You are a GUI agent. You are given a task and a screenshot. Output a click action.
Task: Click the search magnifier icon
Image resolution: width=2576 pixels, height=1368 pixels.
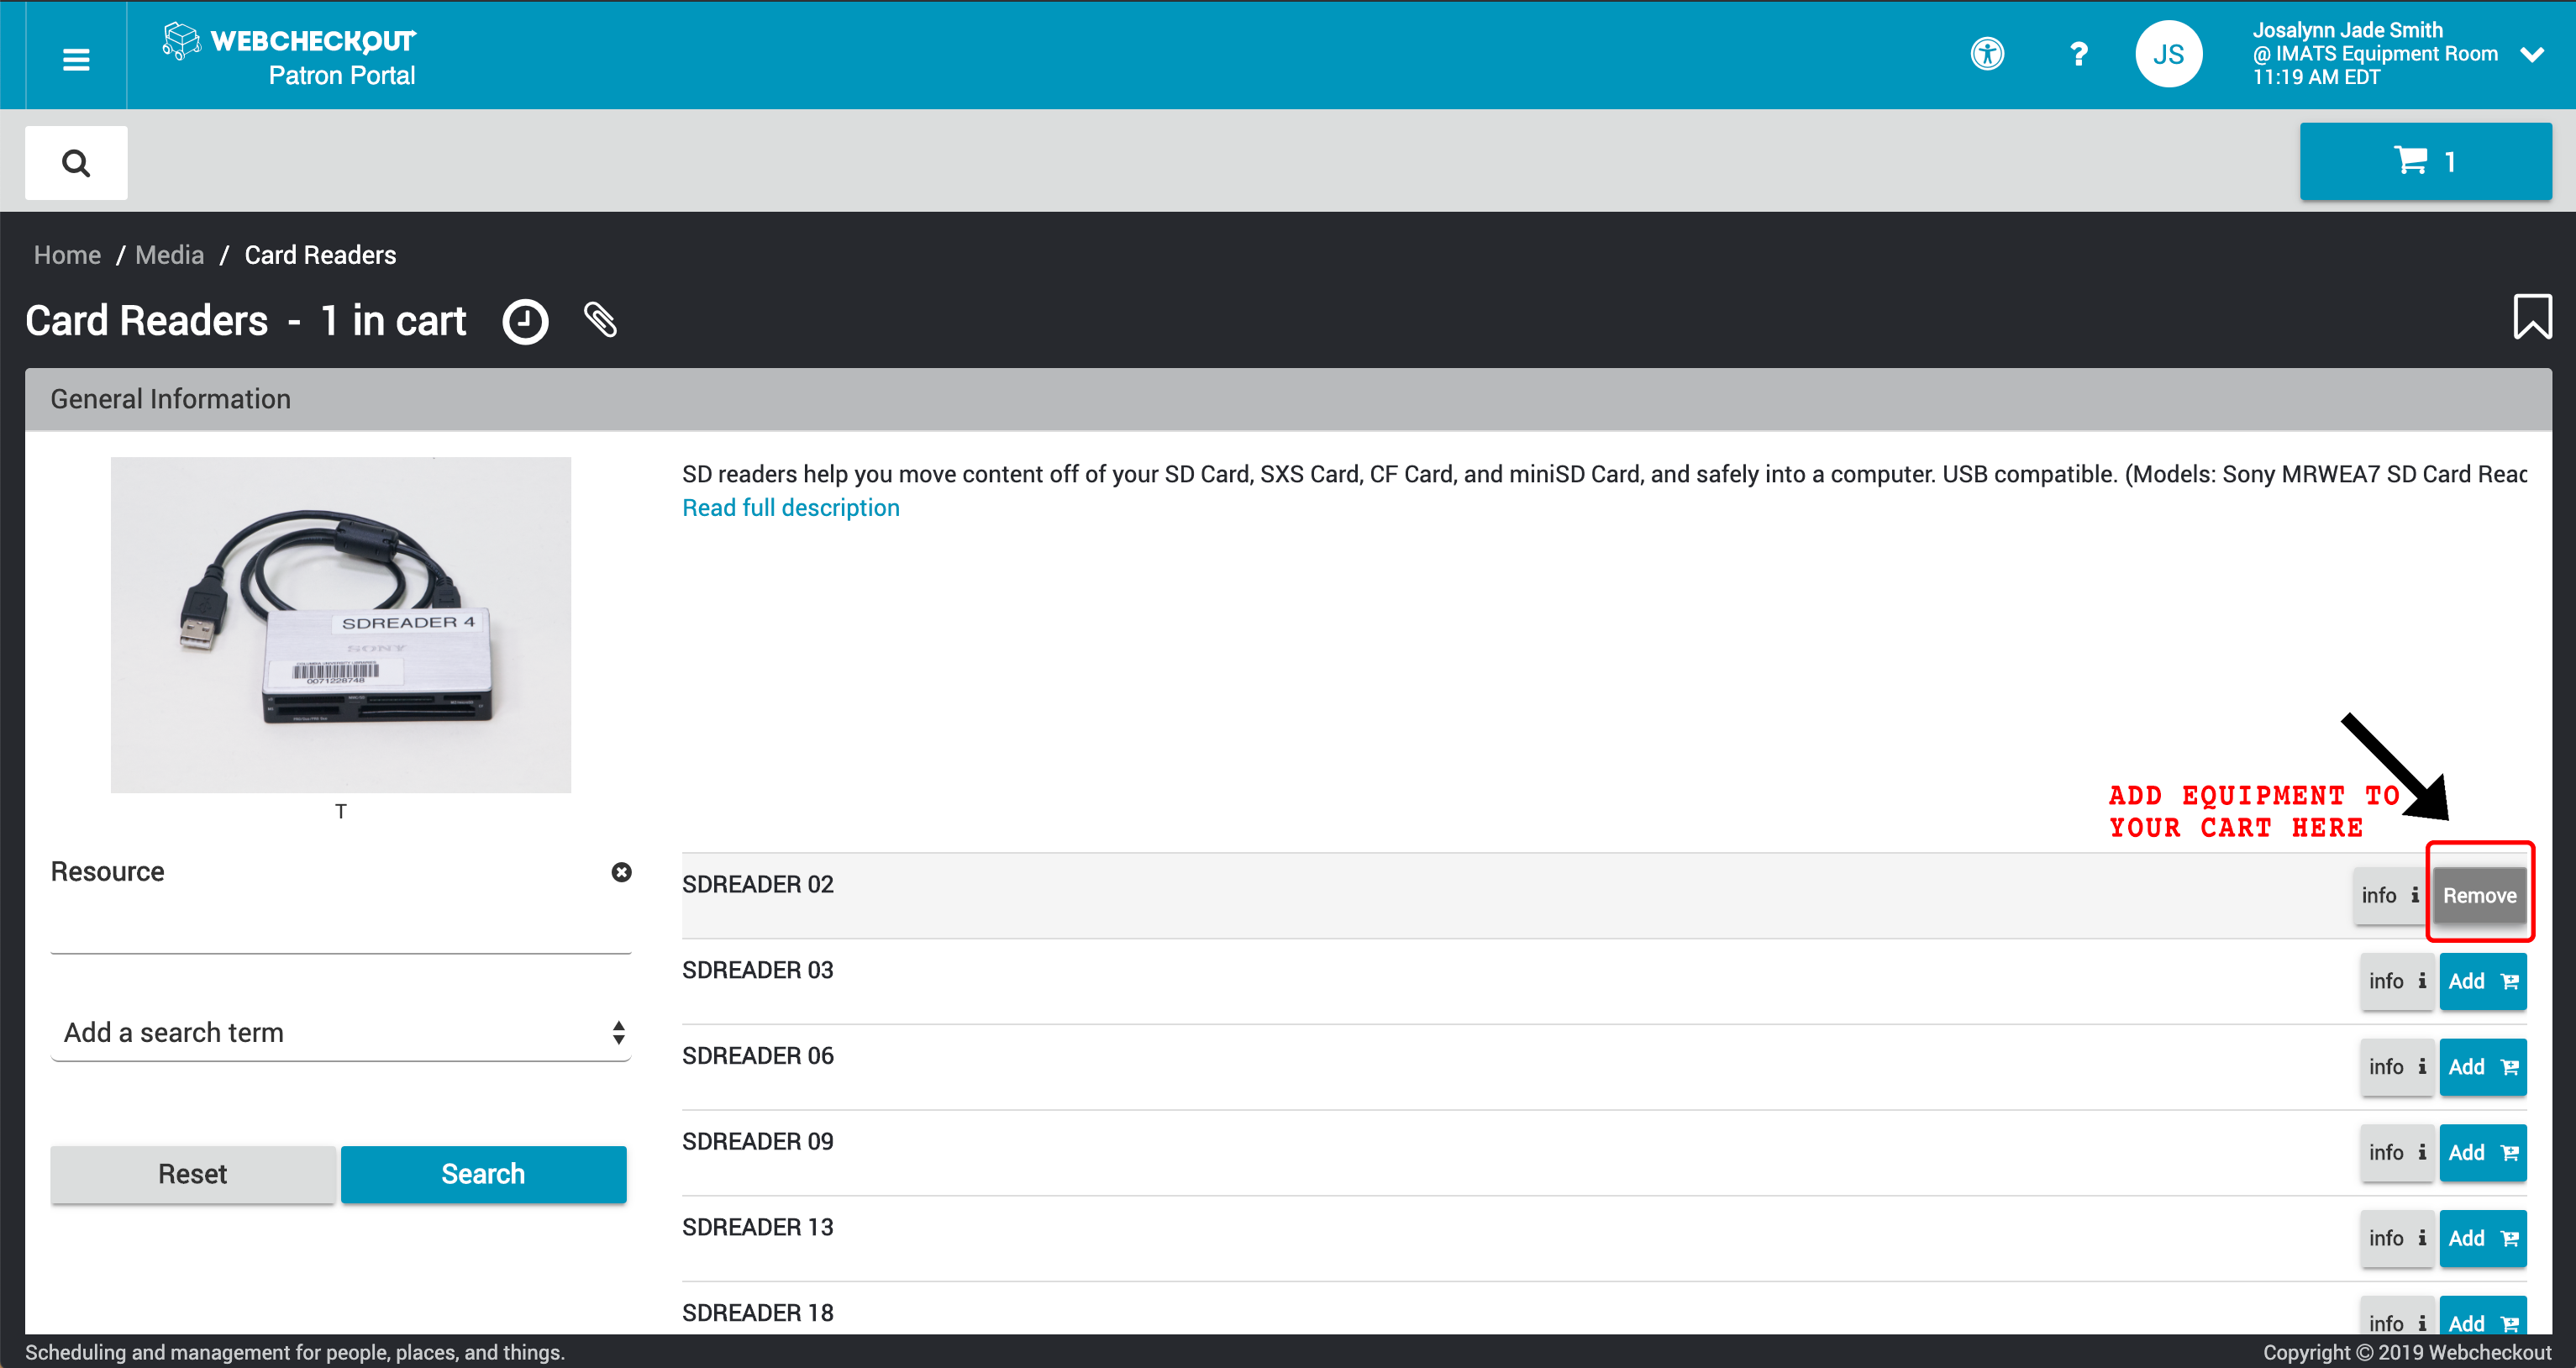click(x=76, y=164)
